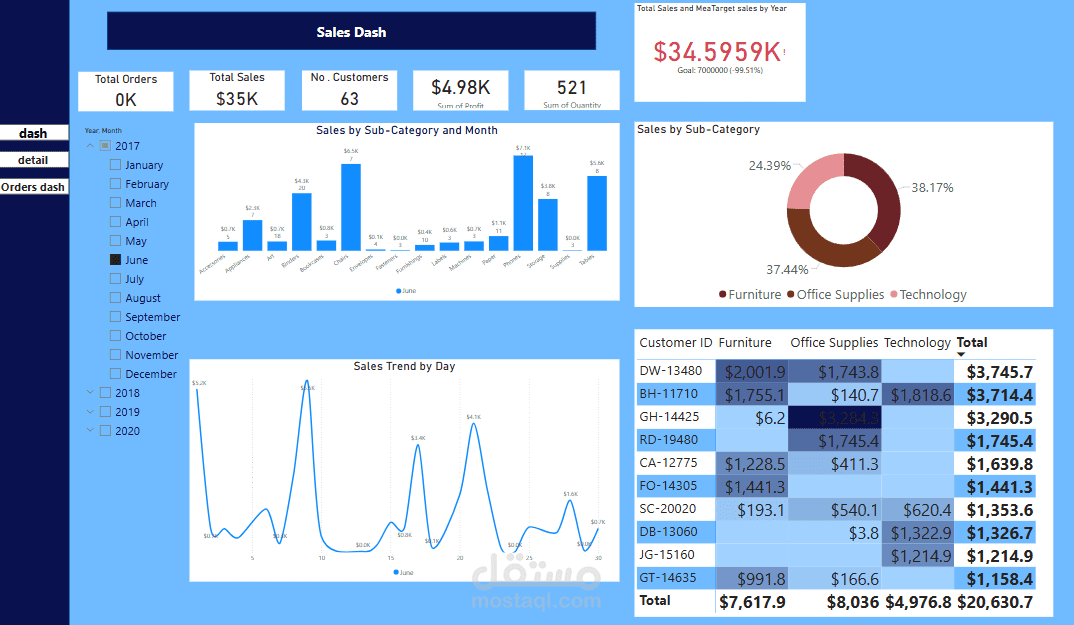Screen dimensions: 1074x625
Task: Sort by Furniture column header
Action: (x=745, y=343)
